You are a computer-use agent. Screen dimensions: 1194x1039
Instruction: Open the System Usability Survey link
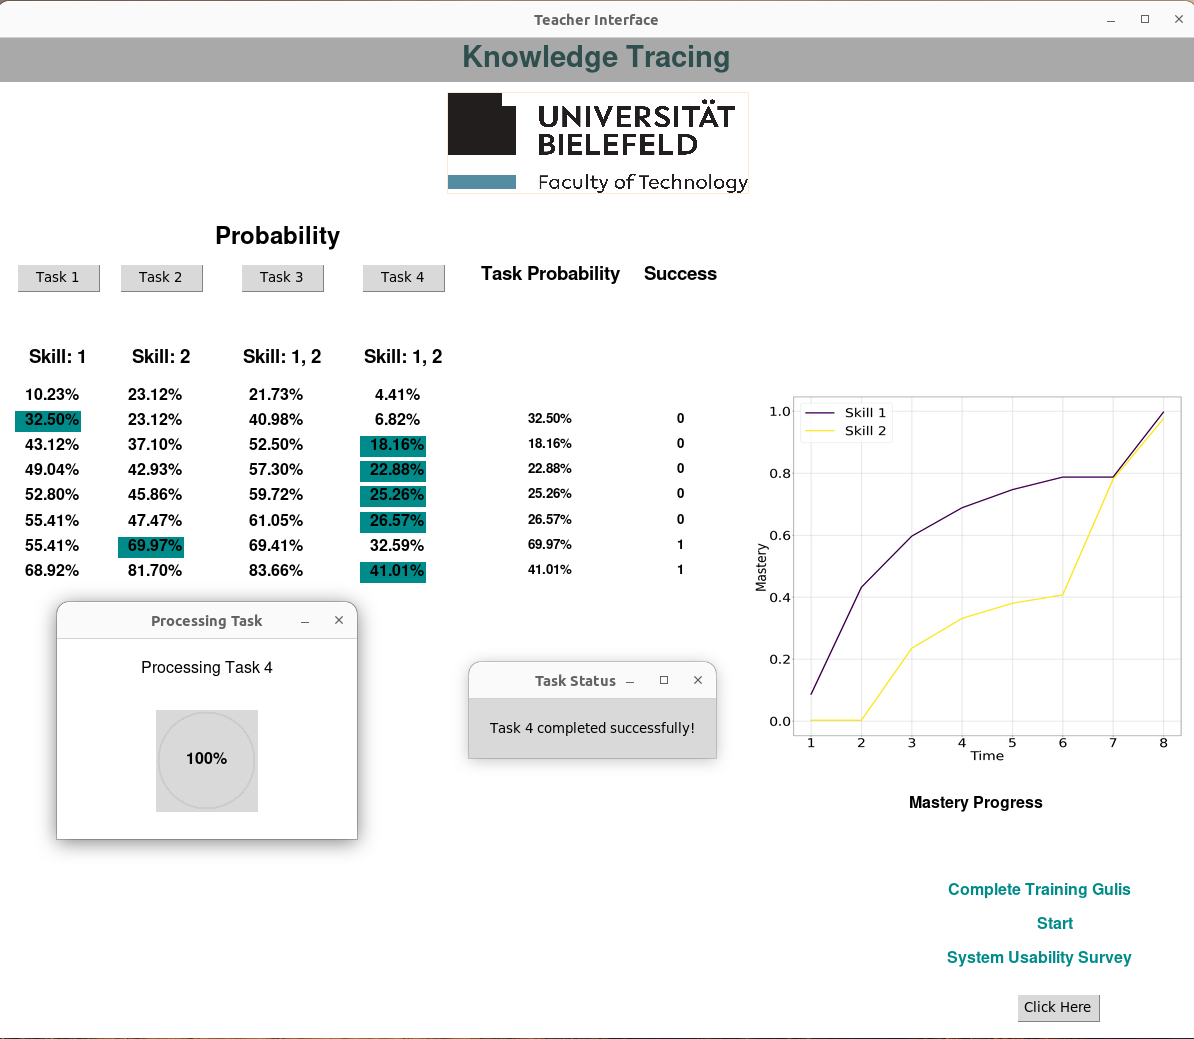coord(1039,957)
